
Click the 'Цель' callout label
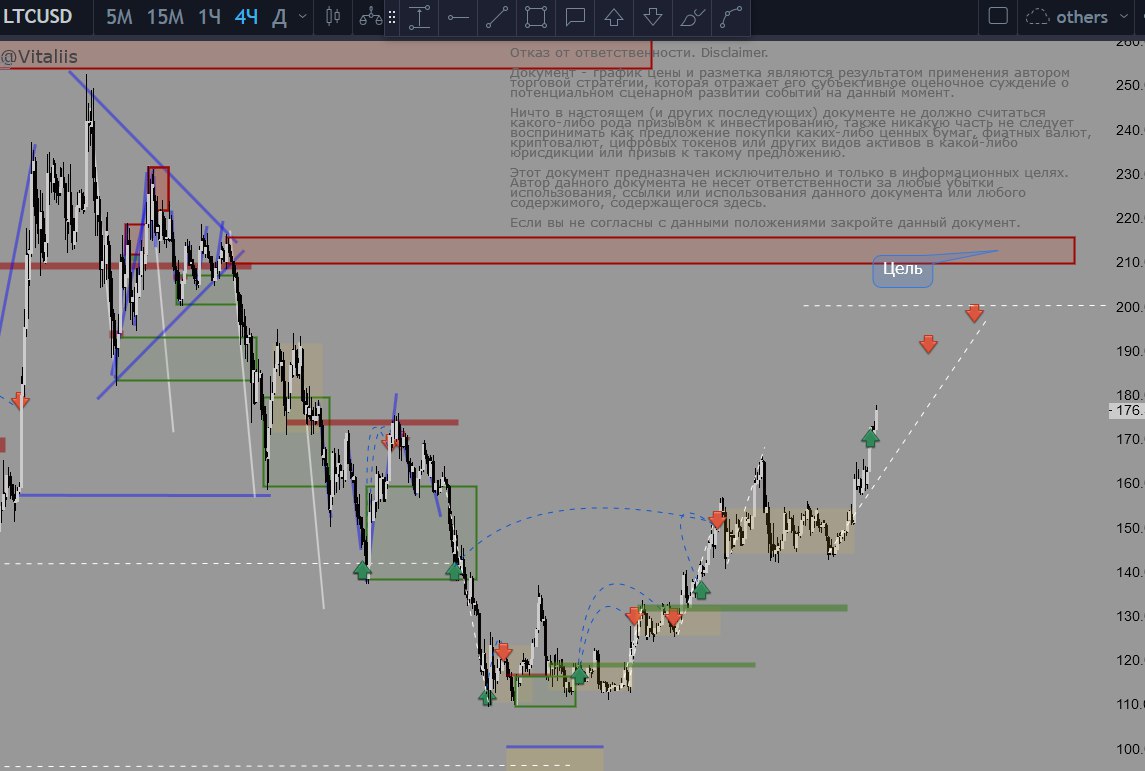903,269
